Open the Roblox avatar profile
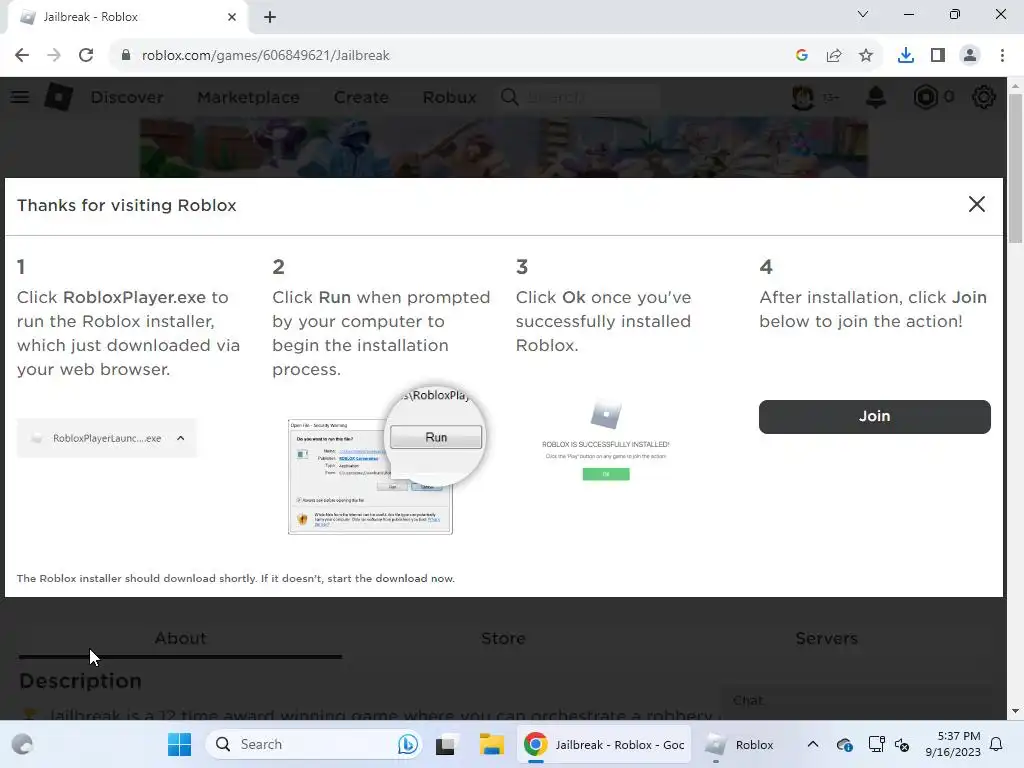Image resolution: width=1024 pixels, height=768 pixels. pyautogui.click(x=803, y=97)
